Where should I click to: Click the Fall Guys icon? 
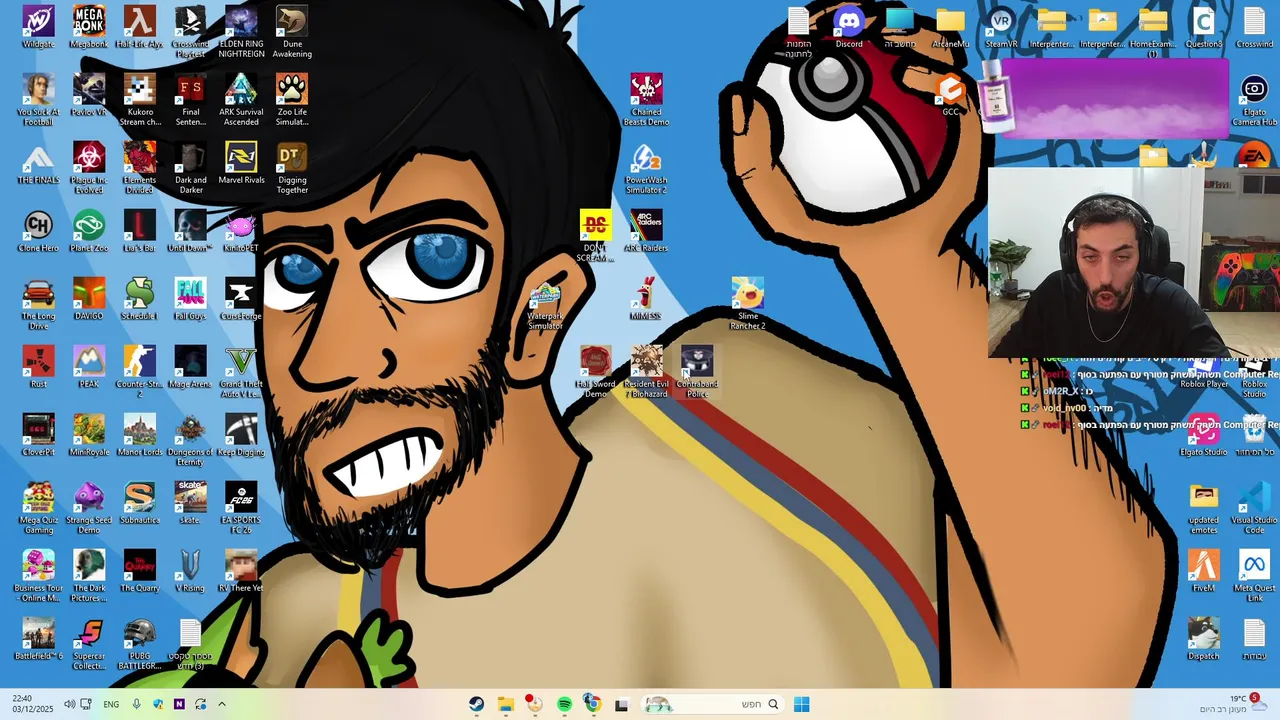point(190,299)
